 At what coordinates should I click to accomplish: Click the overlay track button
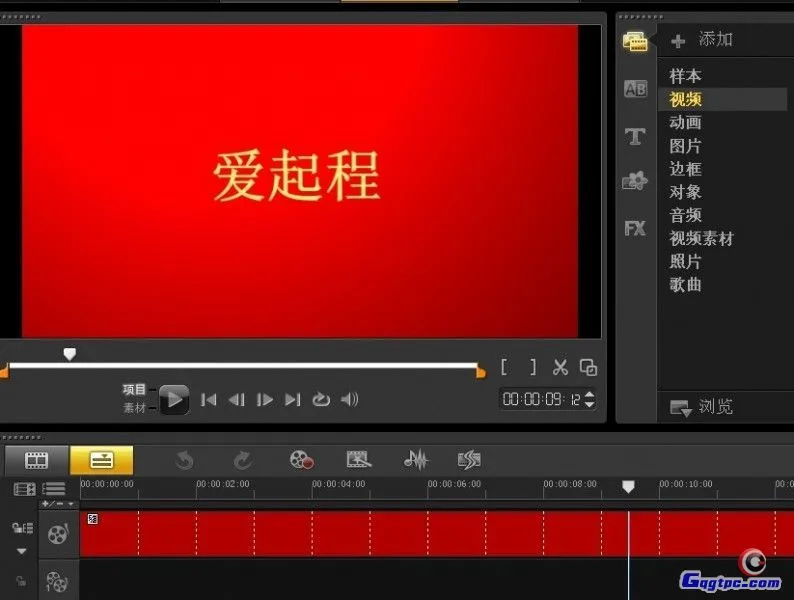[57, 581]
